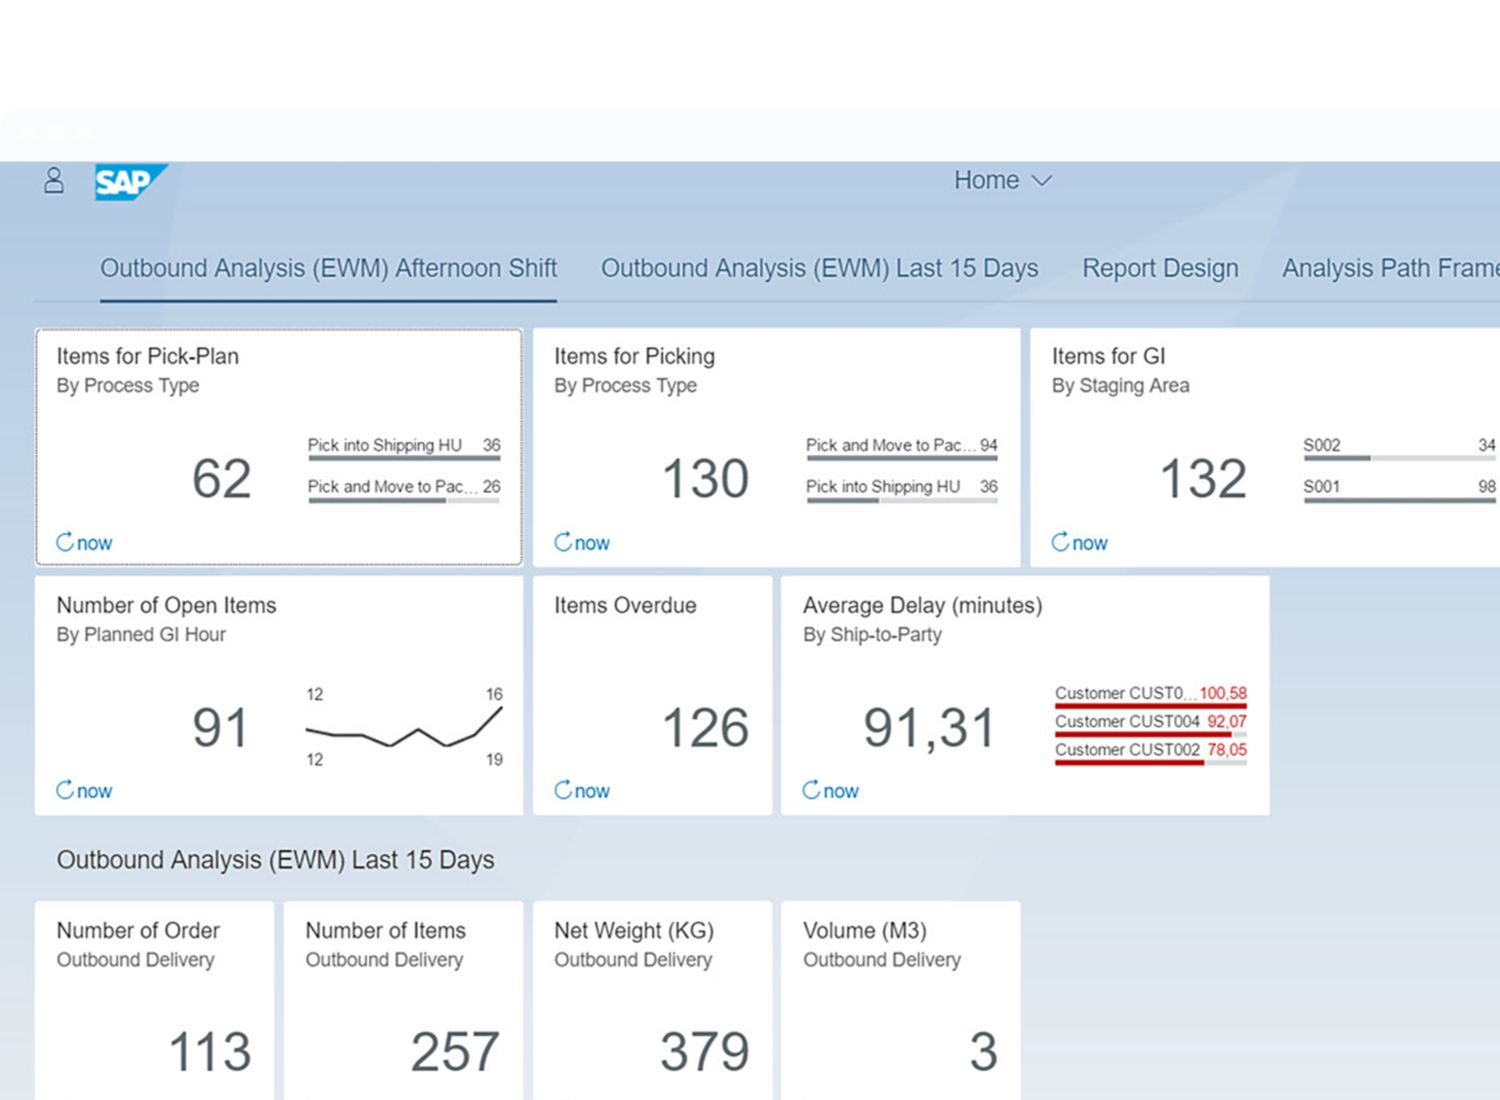Open the Analysis Path Framework tab
The image size is (1500, 1100).
[1390, 269]
